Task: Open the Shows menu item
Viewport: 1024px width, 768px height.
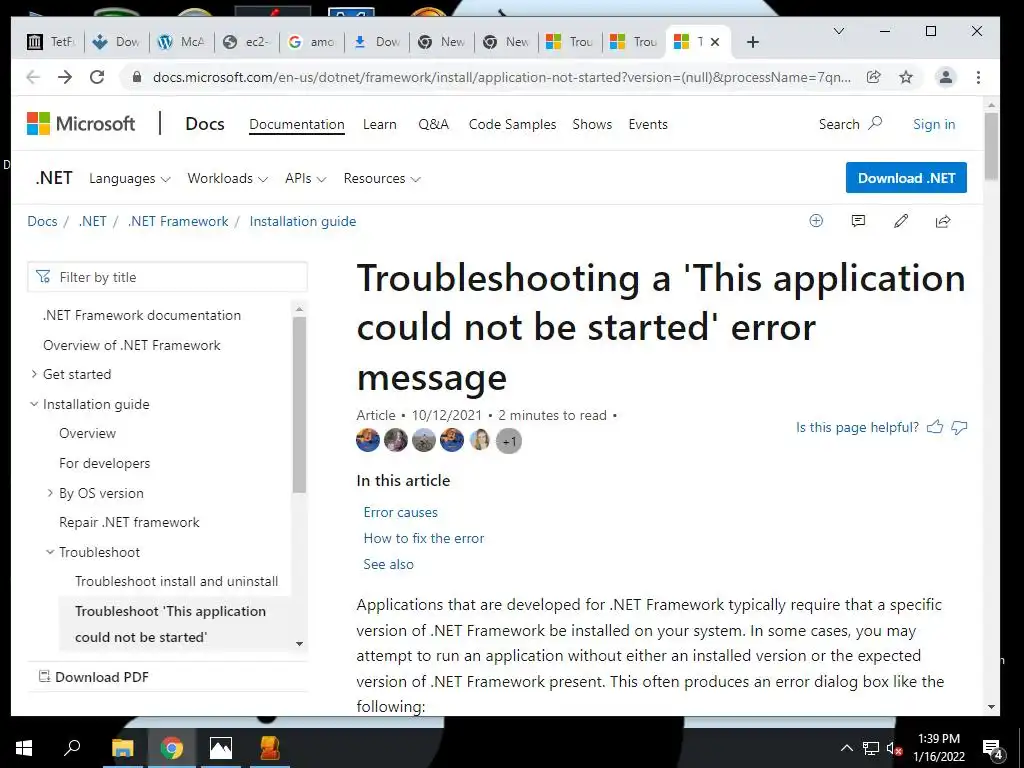Action: tap(592, 124)
